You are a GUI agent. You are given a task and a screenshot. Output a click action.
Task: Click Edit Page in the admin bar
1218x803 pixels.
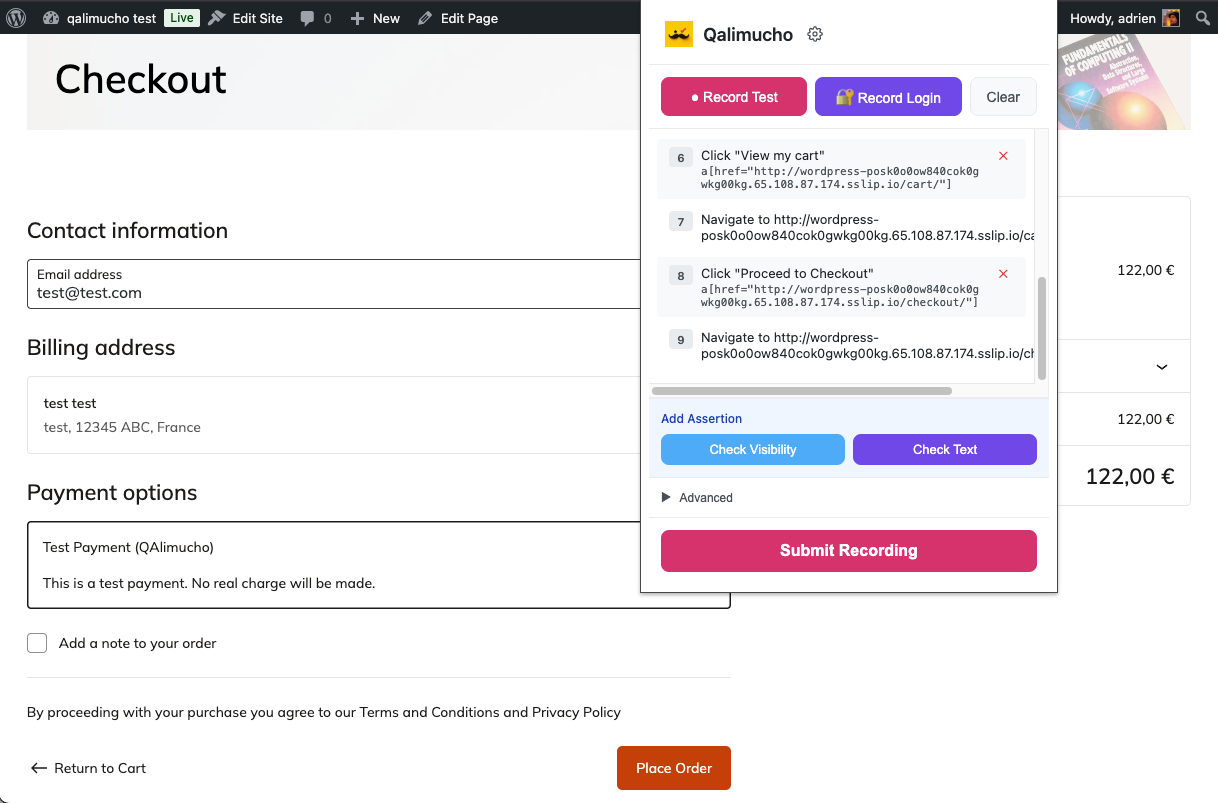[457, 17]
